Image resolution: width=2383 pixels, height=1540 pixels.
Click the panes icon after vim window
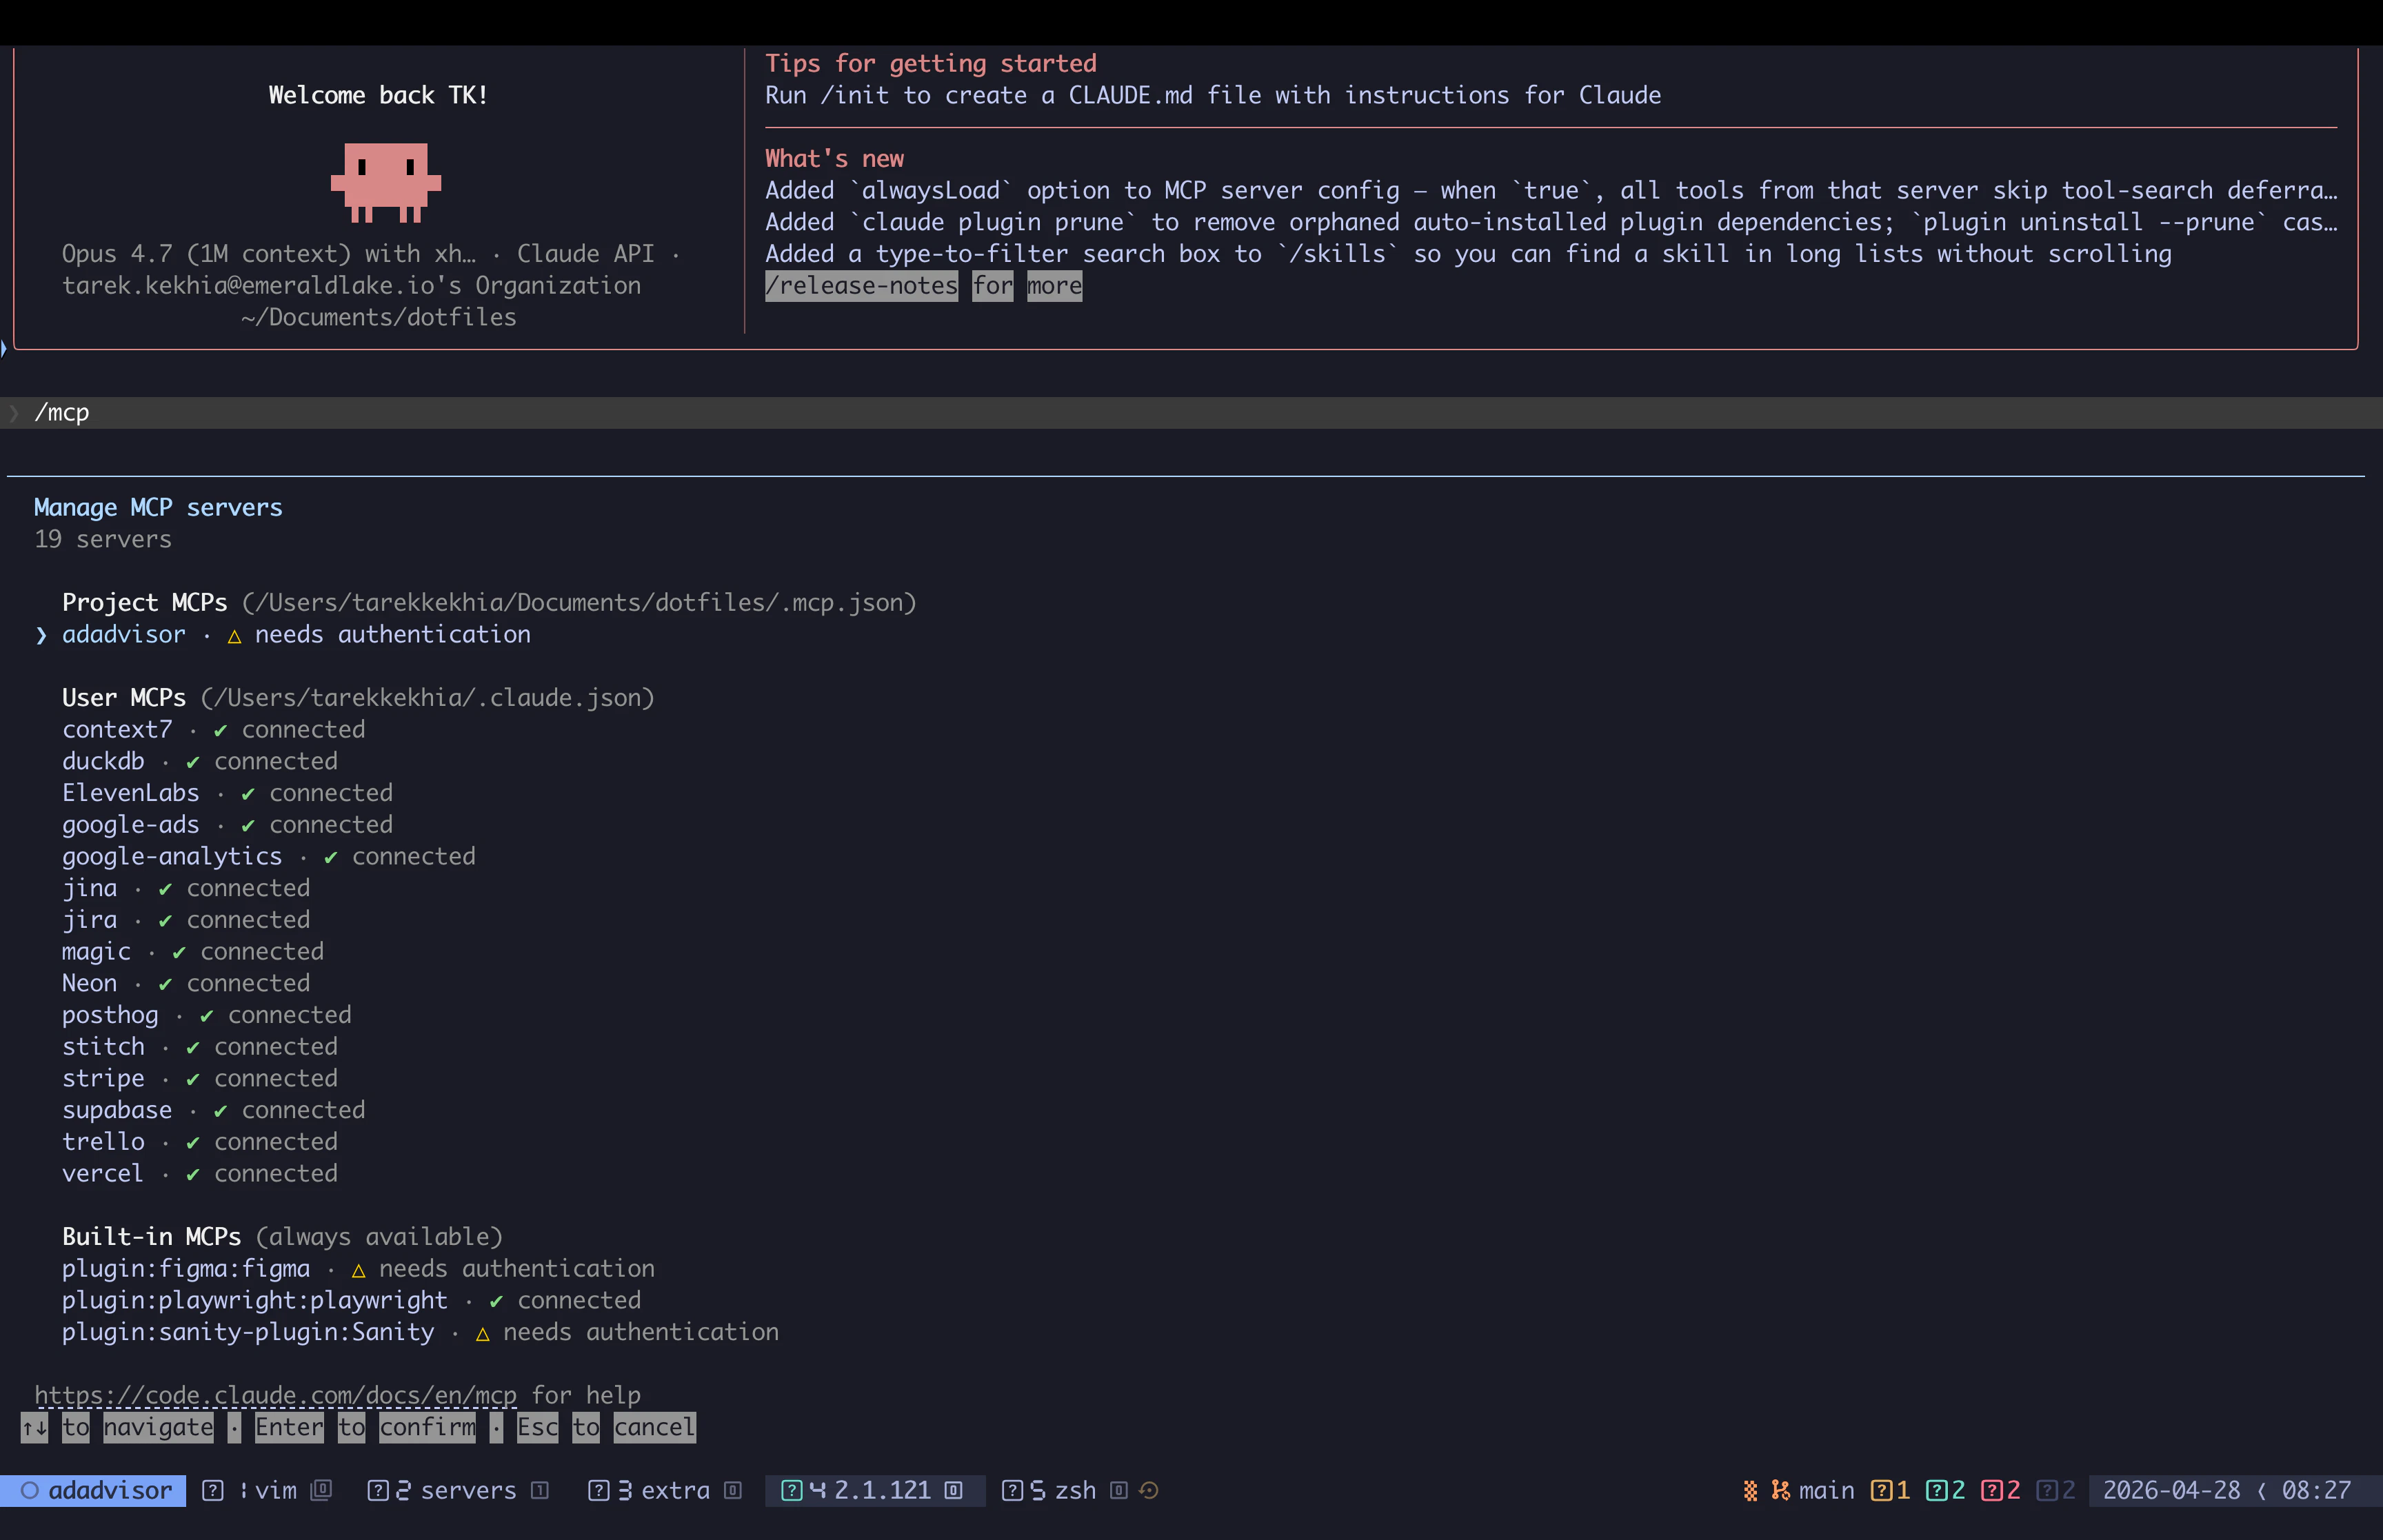click(321, 1490)
